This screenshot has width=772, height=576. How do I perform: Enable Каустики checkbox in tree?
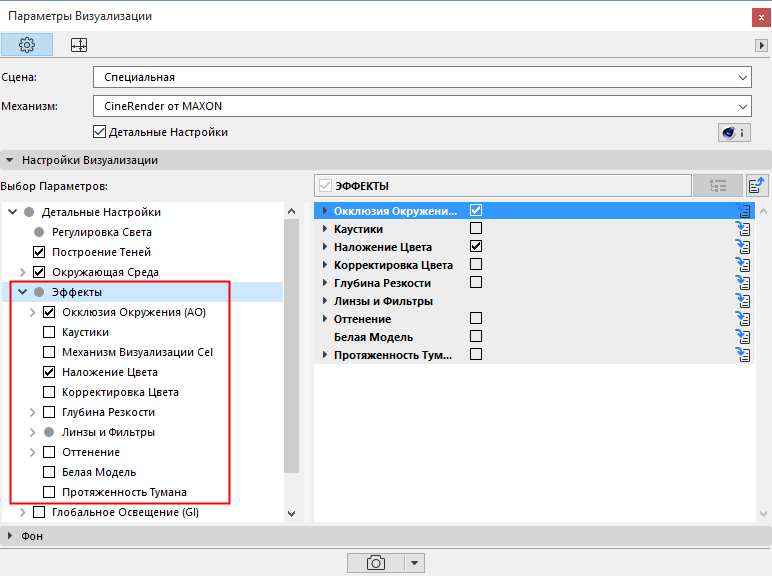(x=49, y=332)
